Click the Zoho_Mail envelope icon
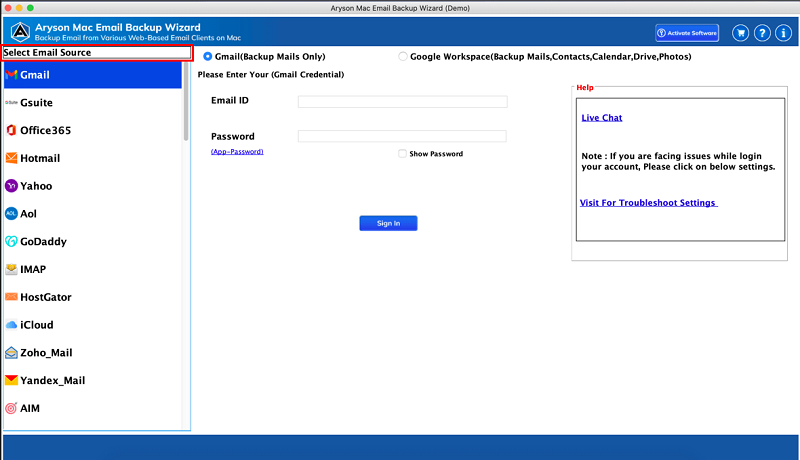800x460 pixels. pyautogui.click(x=11, y=352)
